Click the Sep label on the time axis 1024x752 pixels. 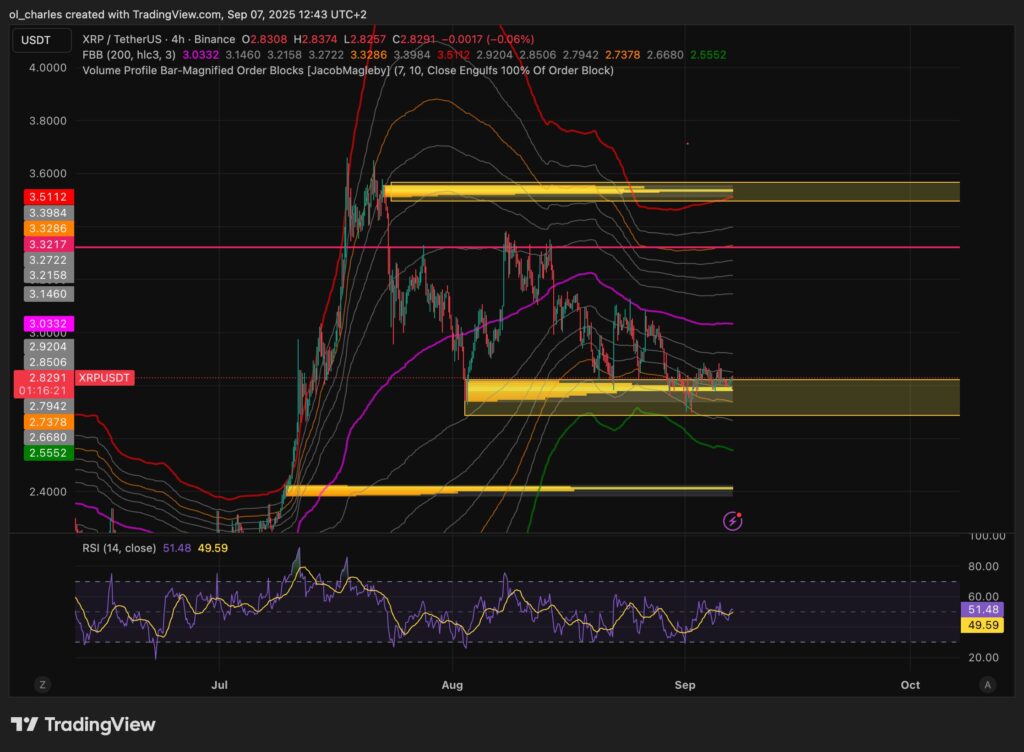pos(685,685)
